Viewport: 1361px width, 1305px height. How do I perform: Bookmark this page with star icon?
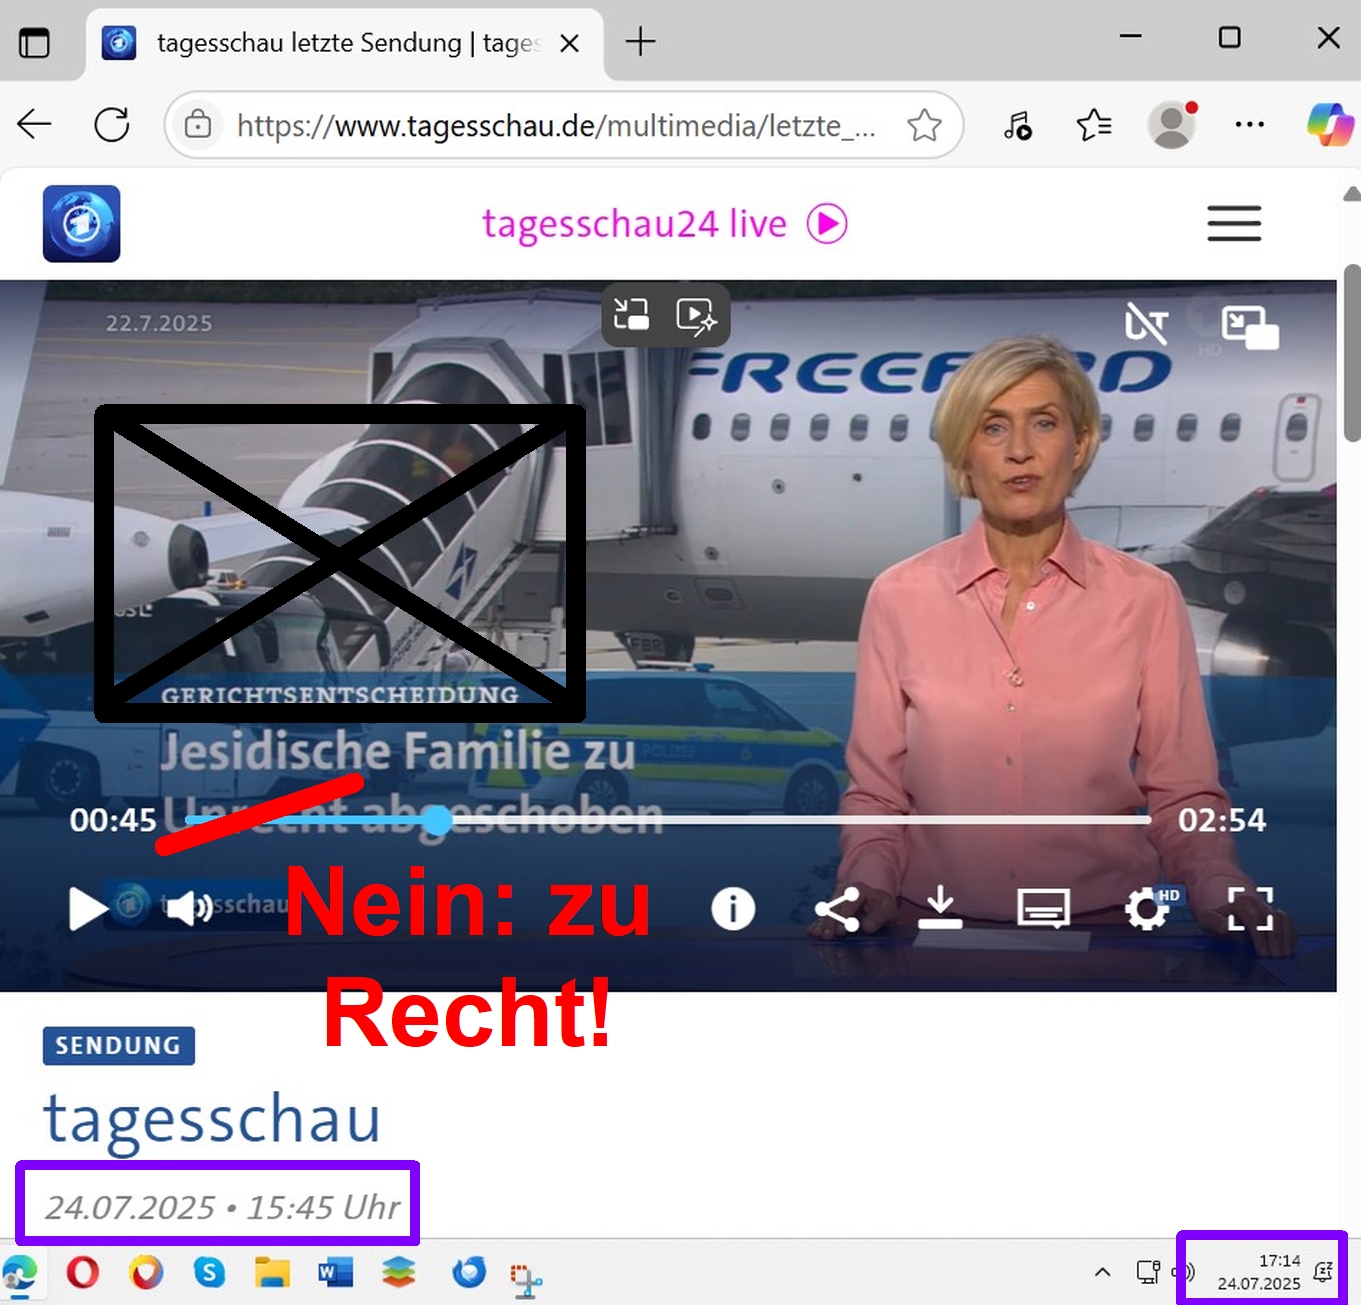coord(924,126)
